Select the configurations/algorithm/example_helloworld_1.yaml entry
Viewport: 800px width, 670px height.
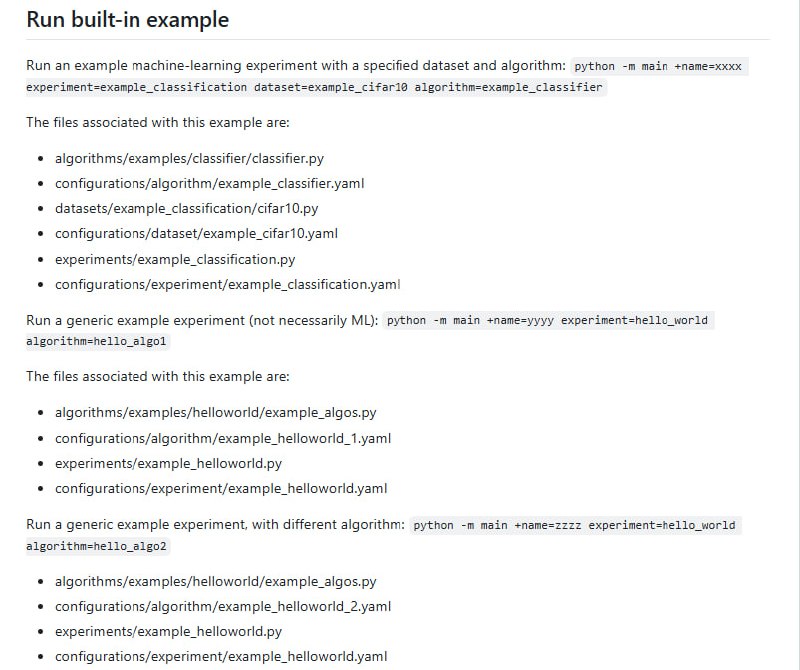click(223, 438)
